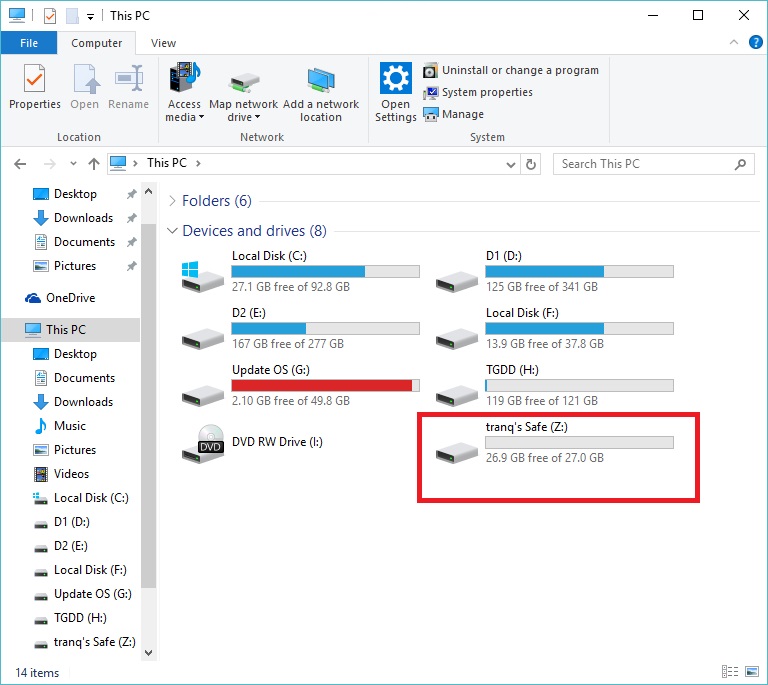768x685 pixels.
Task: Click the Properties ribbon icon
Action: click(34, 87)
